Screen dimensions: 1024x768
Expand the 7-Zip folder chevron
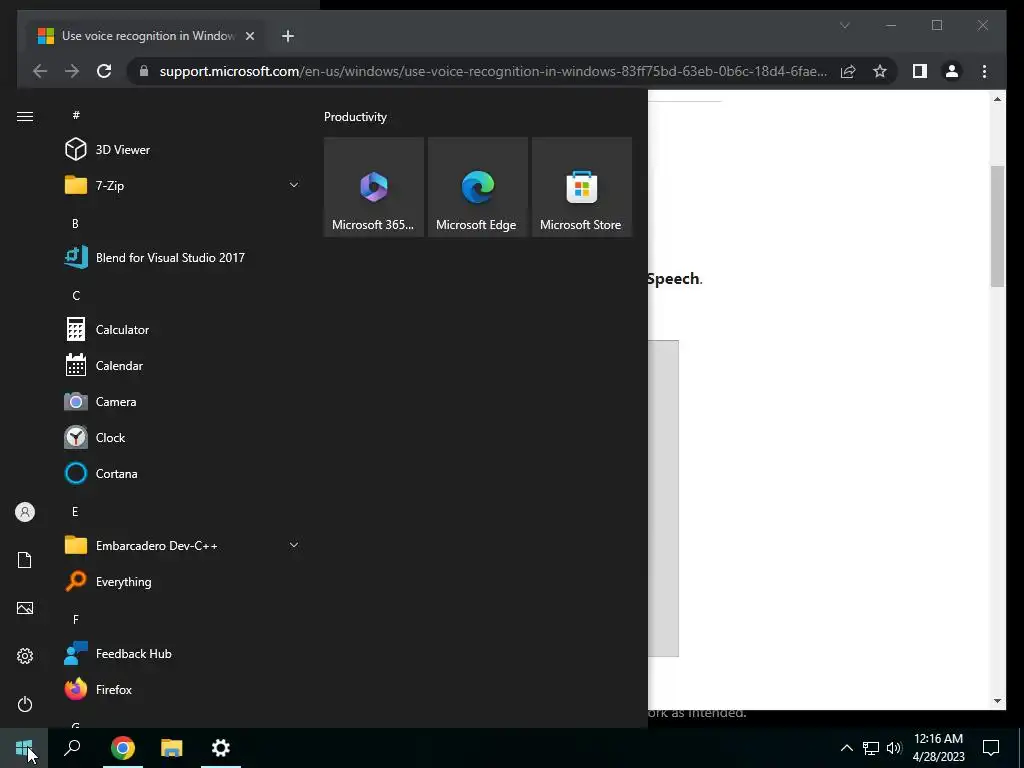[294, 185]
